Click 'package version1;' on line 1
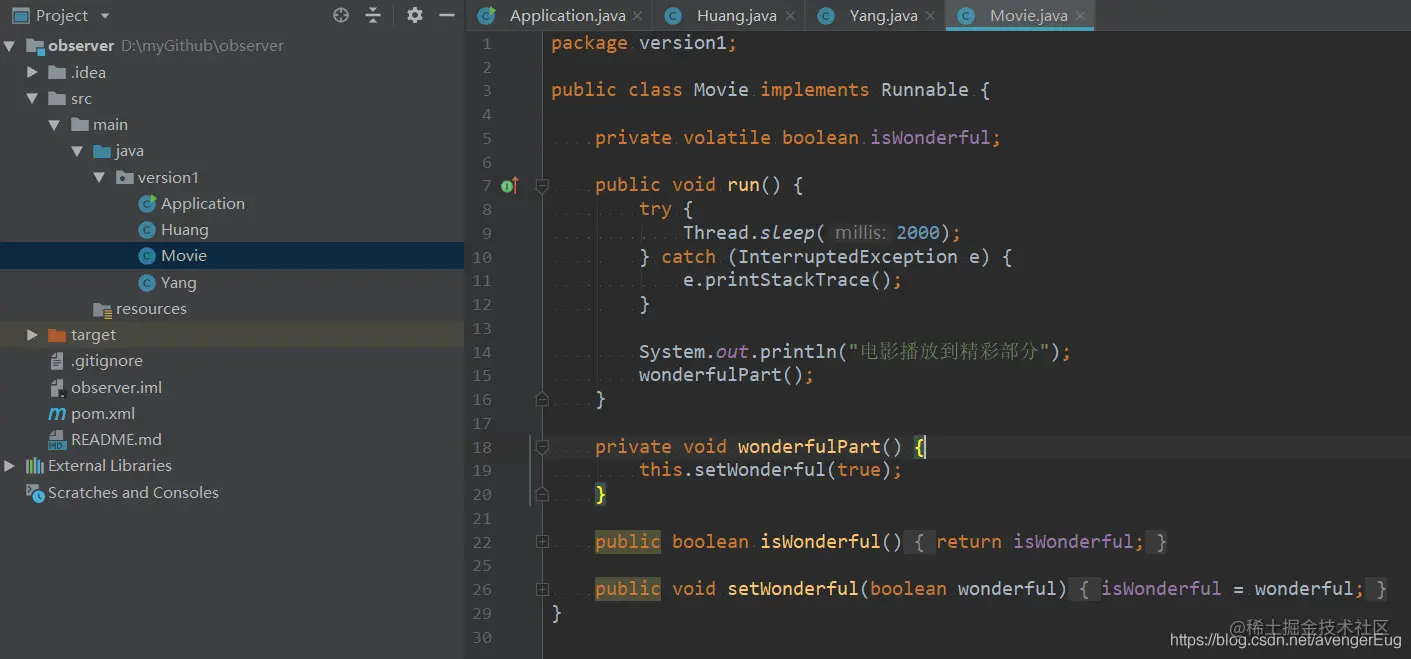Image resolution: width=1411 pixels, height=659 pixels. pyautogui.click(x=644, y=42)
